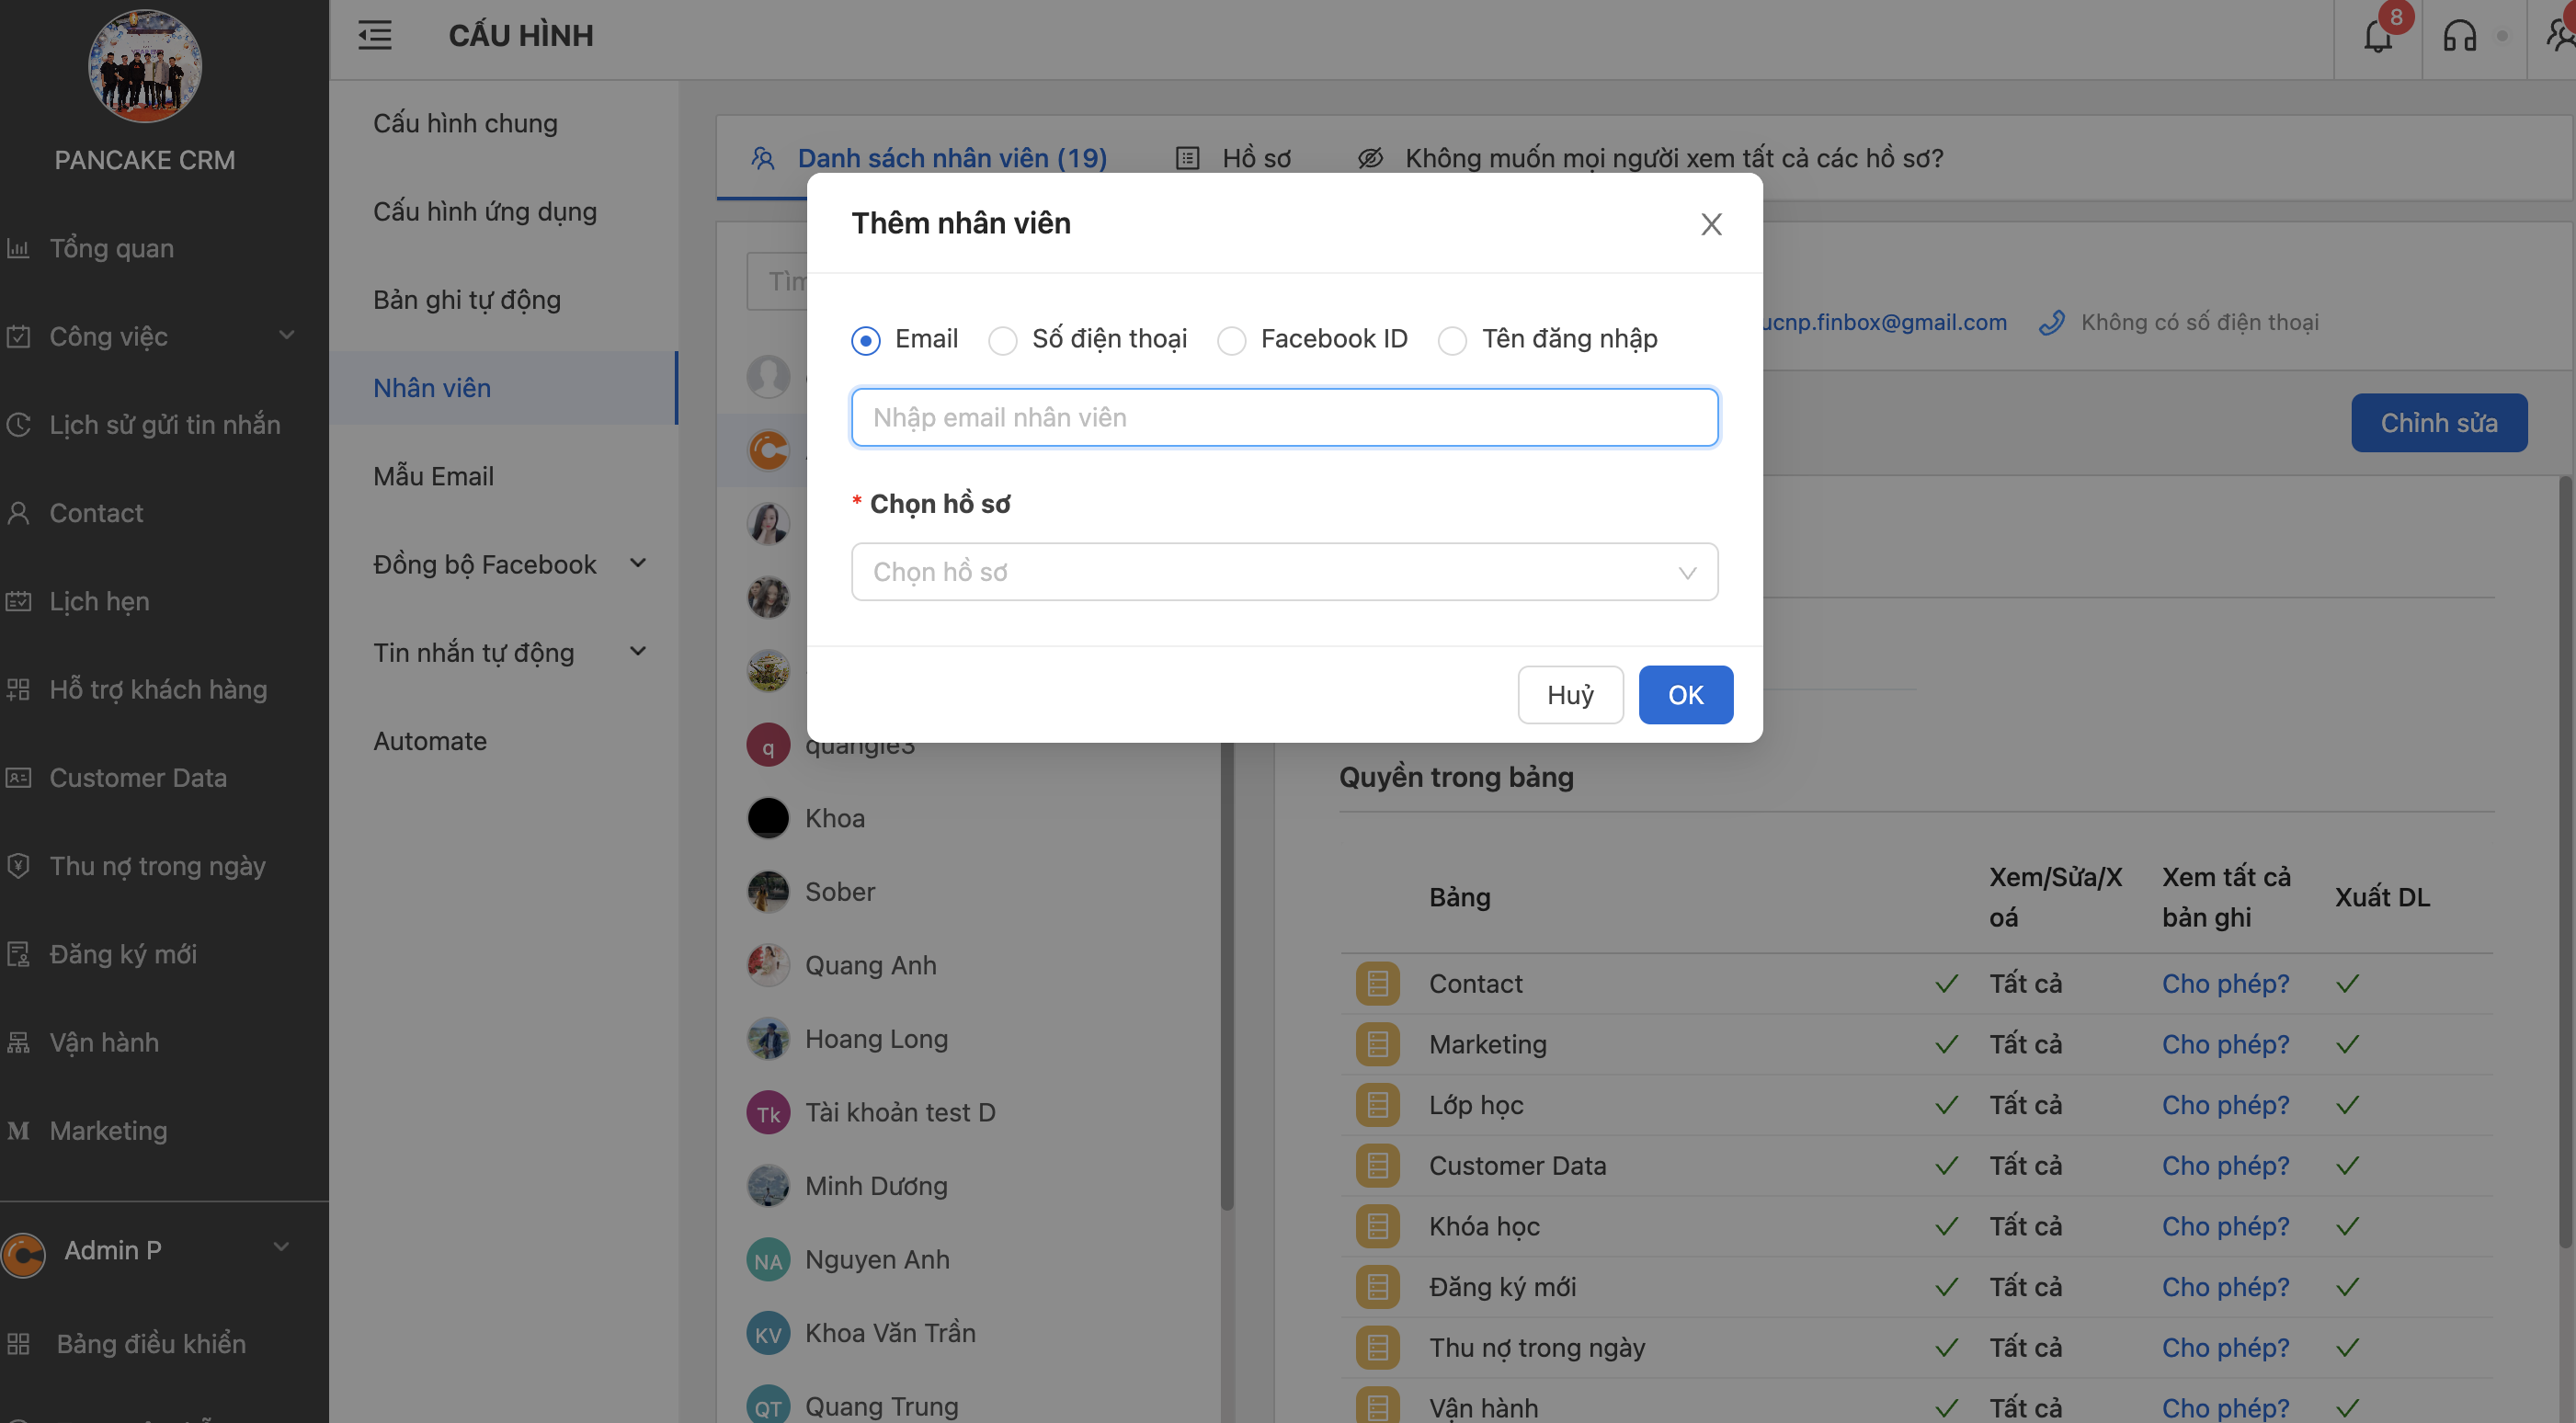Collapse sidebar with the hamburger menu icon
2576x1423 pixels.
[x=375, y=36]
